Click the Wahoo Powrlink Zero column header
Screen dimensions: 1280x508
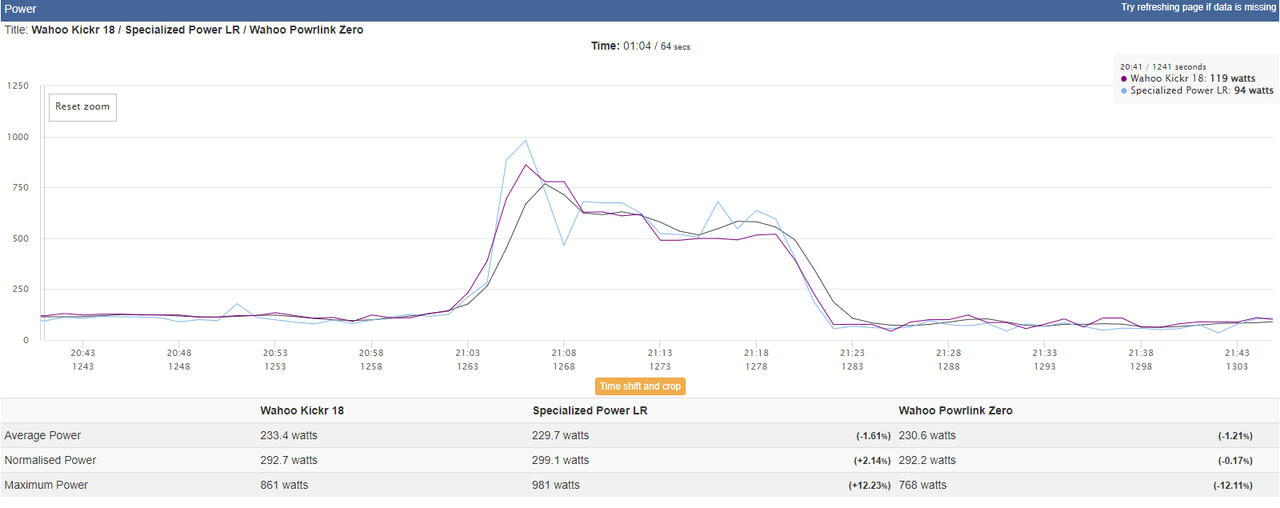tap(956, 410)
